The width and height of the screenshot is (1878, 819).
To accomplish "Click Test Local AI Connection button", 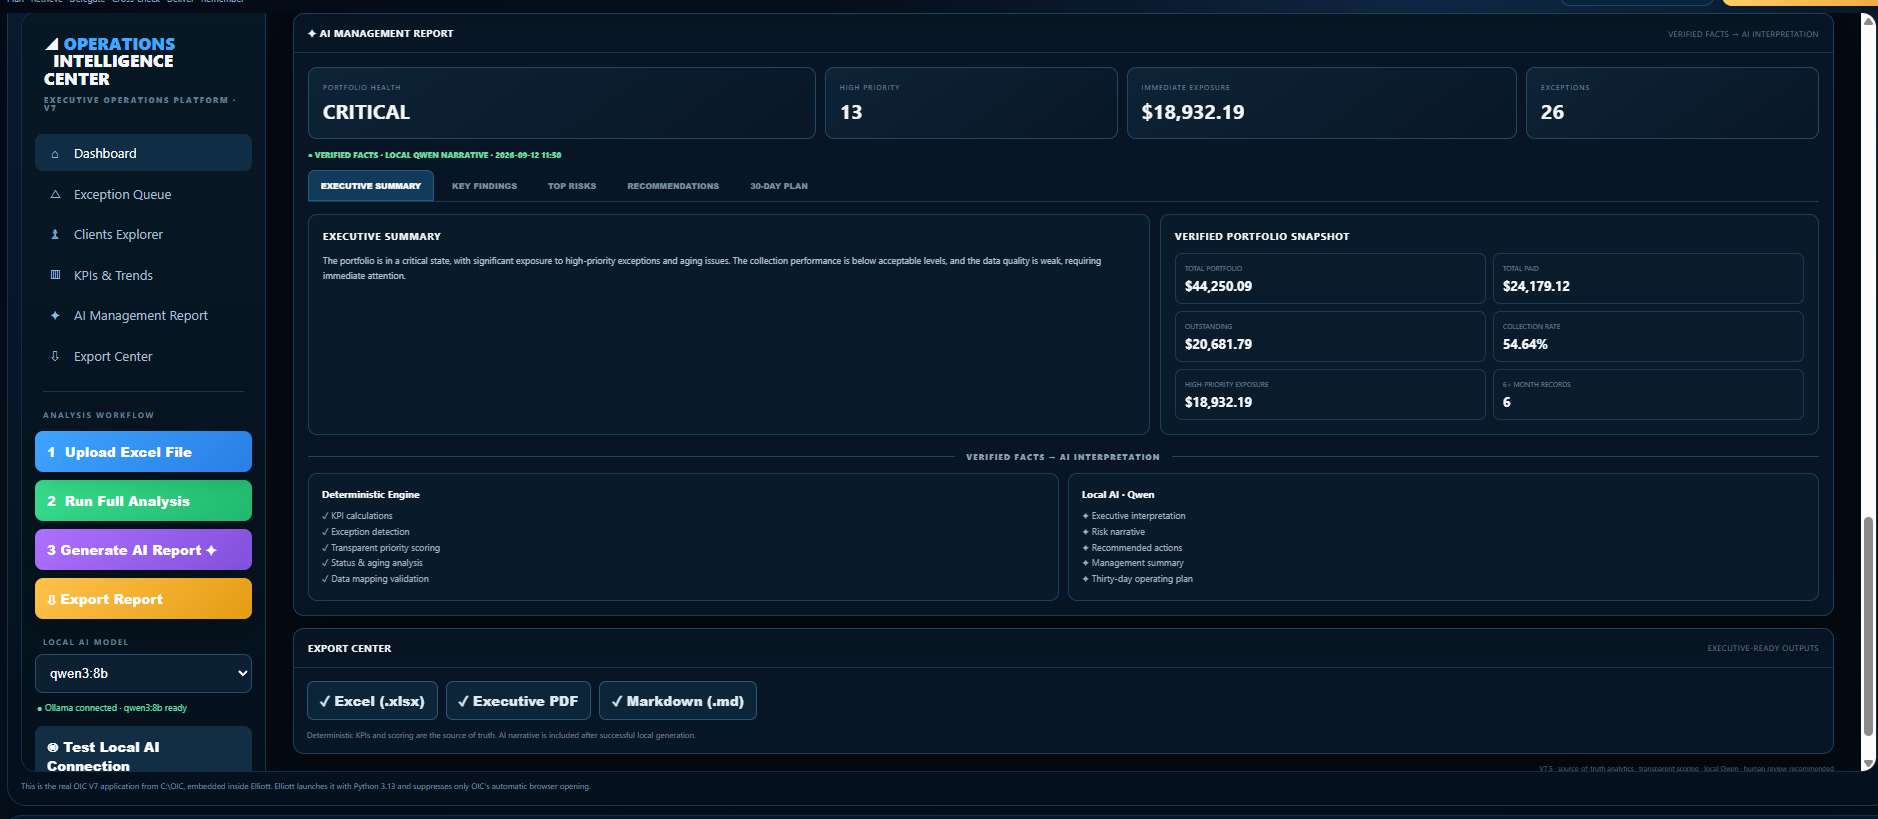I will tap(143, 750).
